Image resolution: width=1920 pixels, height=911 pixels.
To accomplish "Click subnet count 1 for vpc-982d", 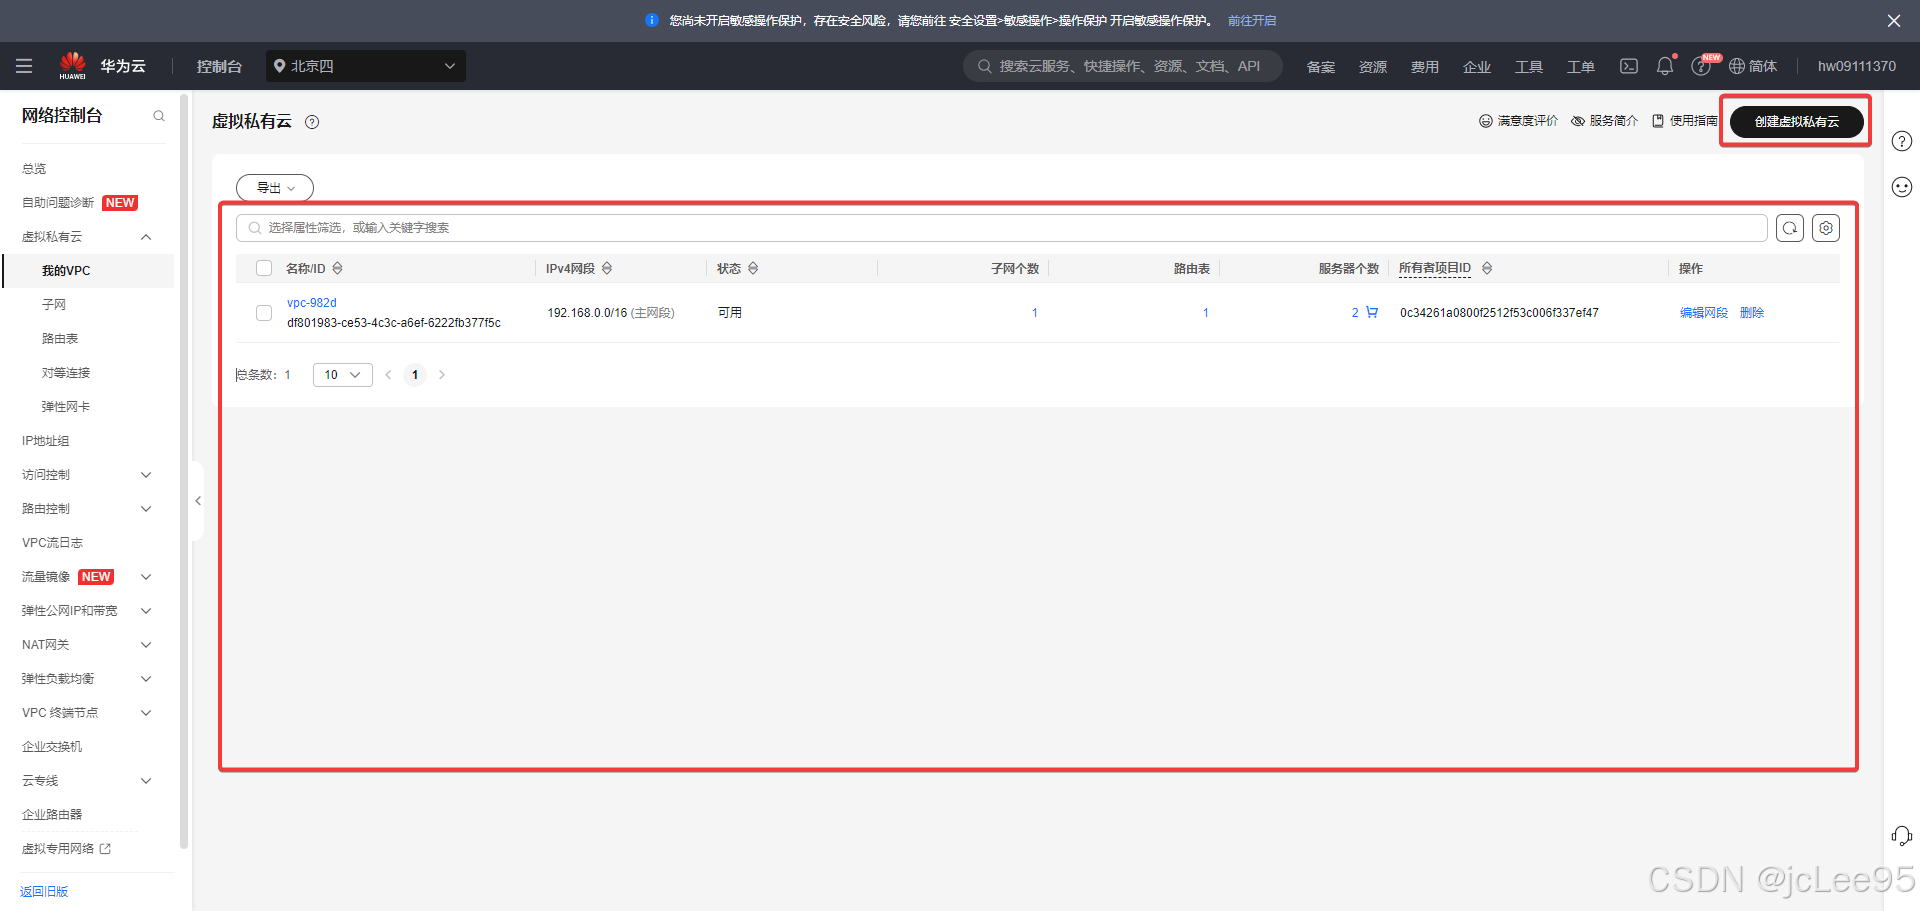I will [x=1035, y=313].
